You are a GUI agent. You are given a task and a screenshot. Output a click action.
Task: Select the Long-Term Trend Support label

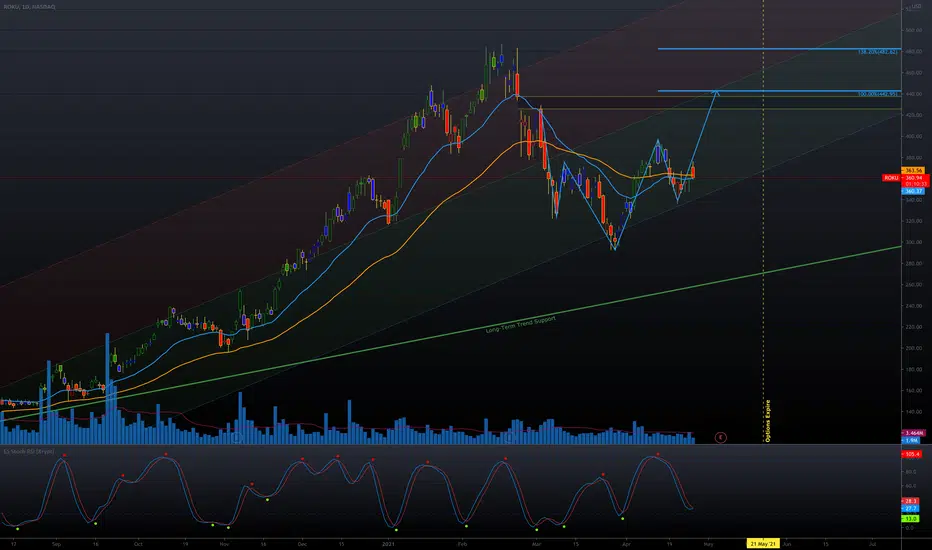coord(521,325)
